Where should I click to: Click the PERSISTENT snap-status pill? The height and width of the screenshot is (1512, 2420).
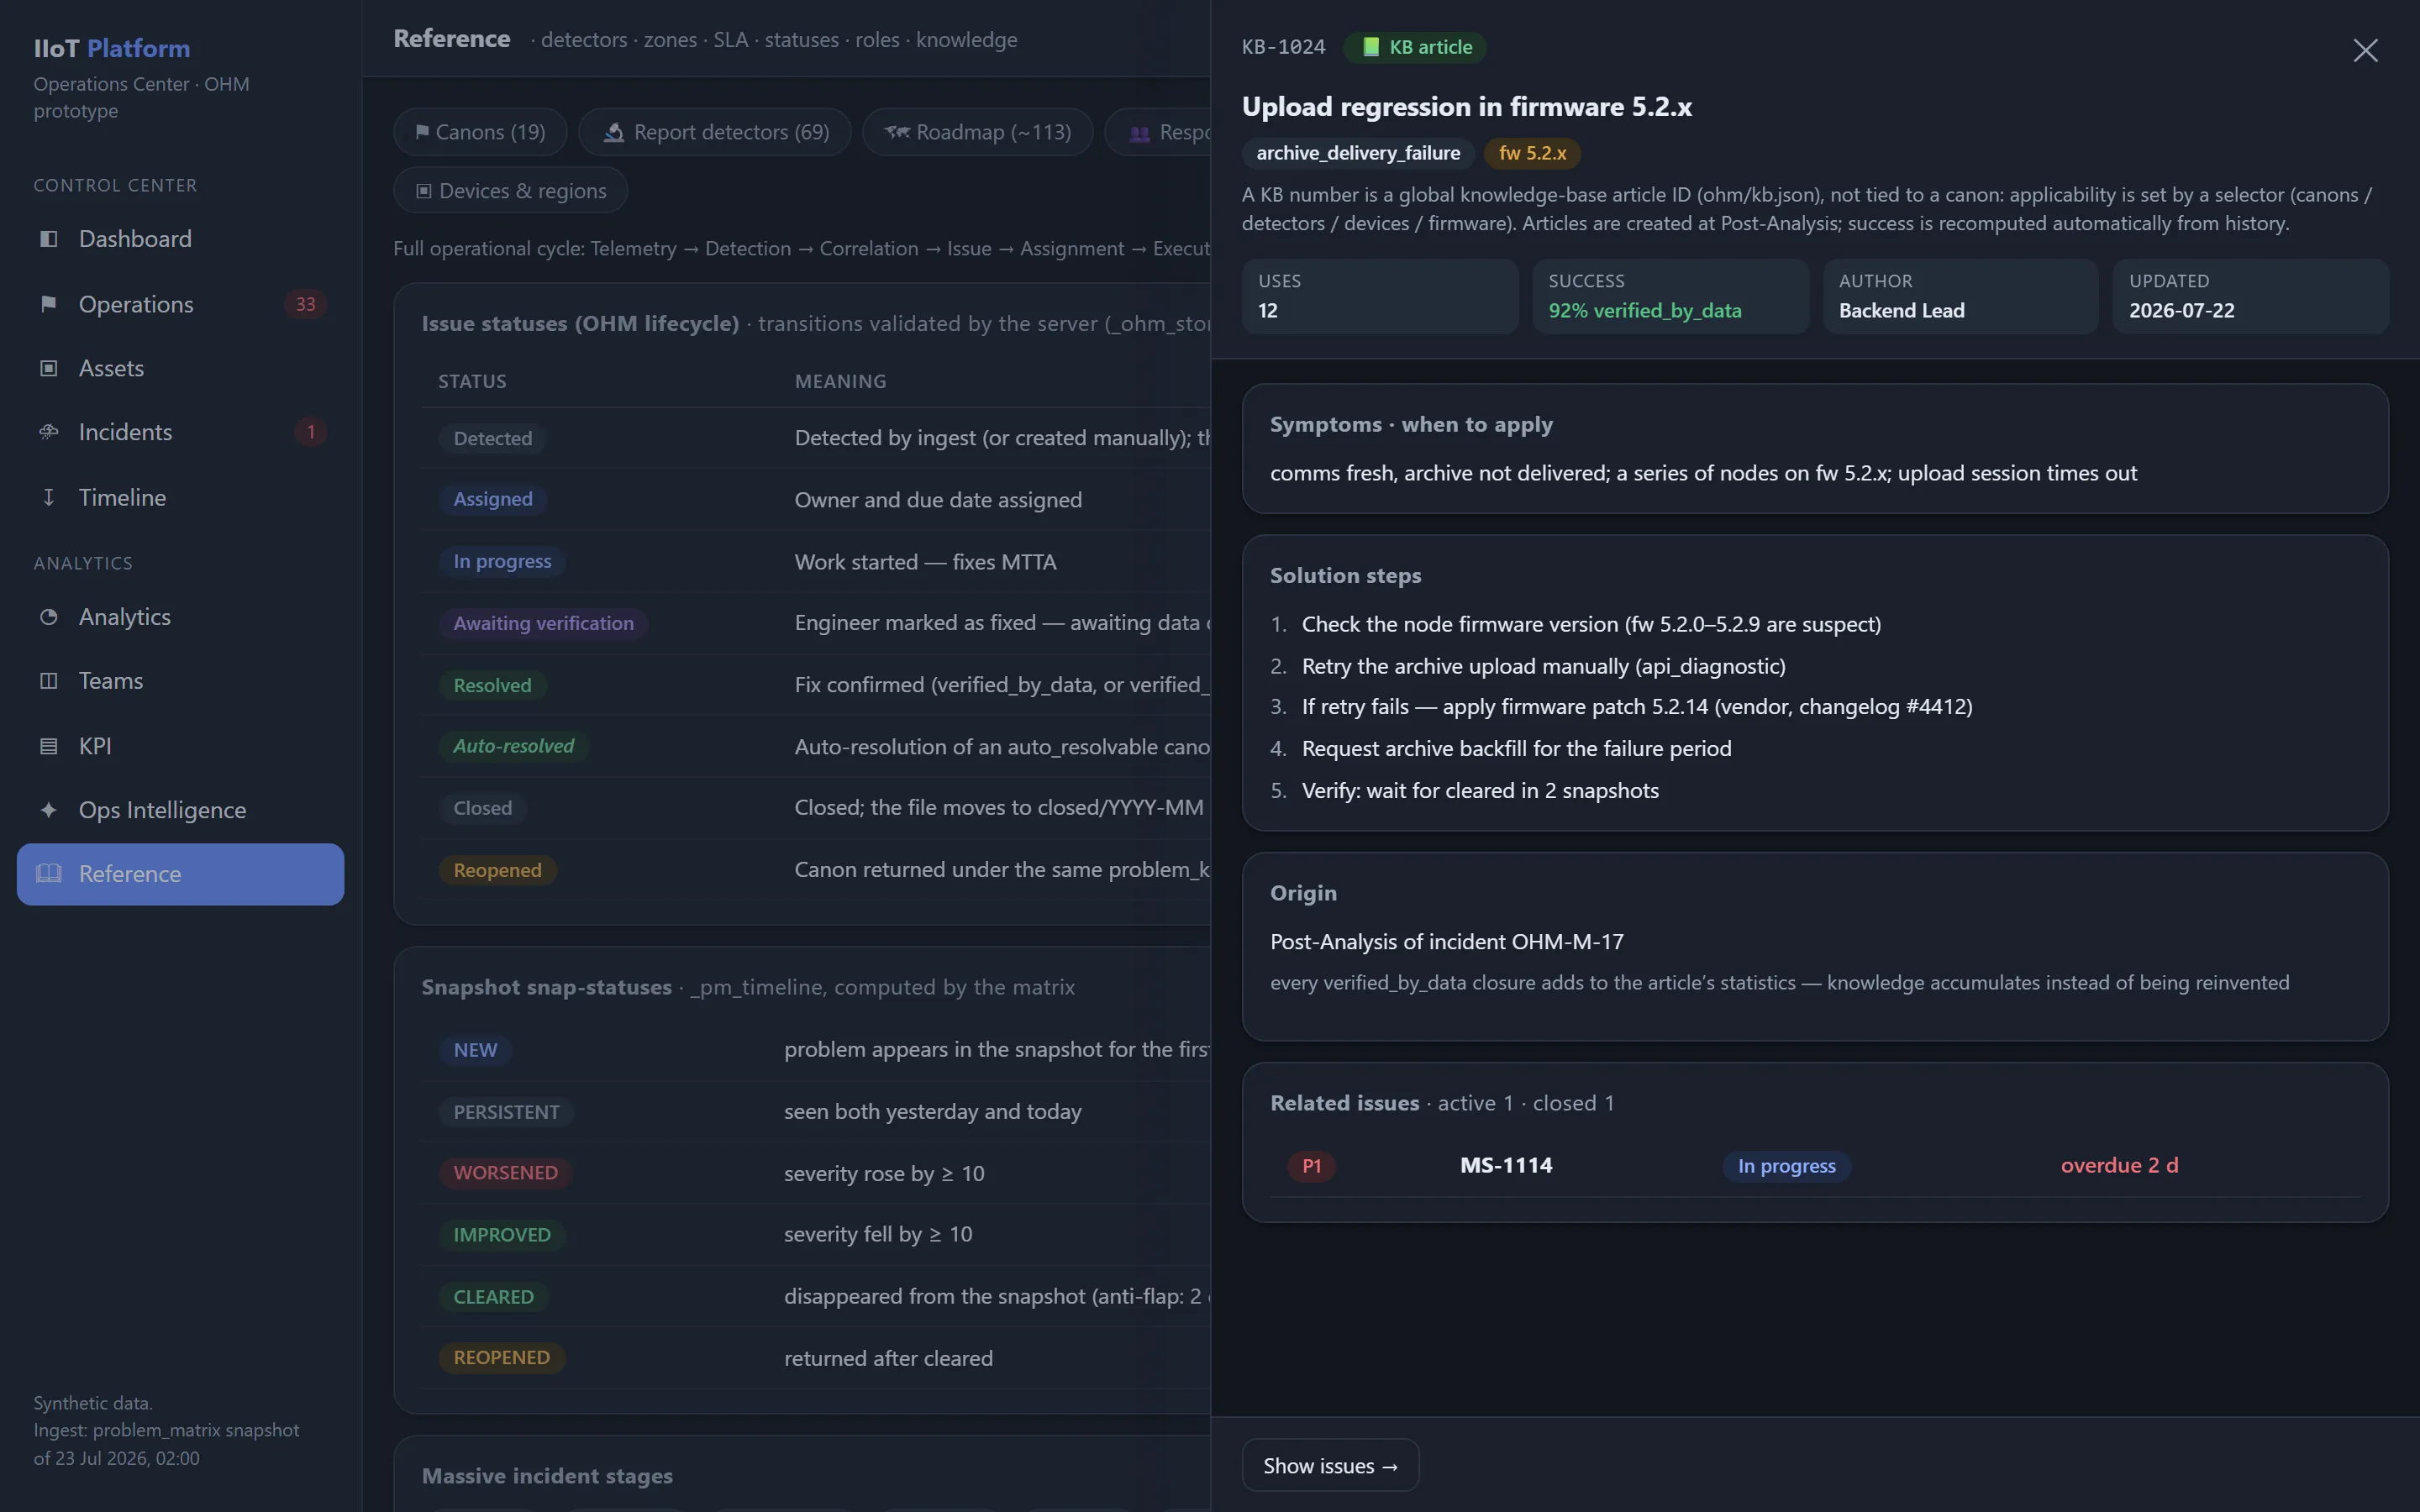[x=506, y=1112]
